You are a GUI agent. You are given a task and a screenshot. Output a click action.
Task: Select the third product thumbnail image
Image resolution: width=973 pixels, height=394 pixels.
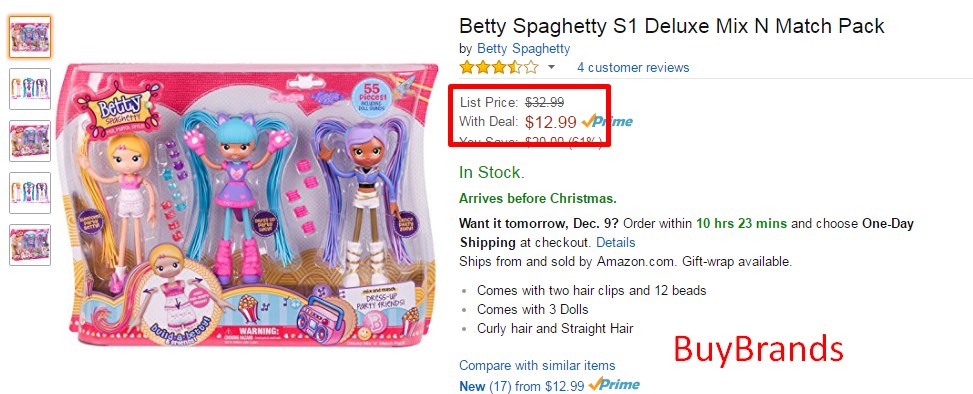pyautogui.click(x=30, y=141)
